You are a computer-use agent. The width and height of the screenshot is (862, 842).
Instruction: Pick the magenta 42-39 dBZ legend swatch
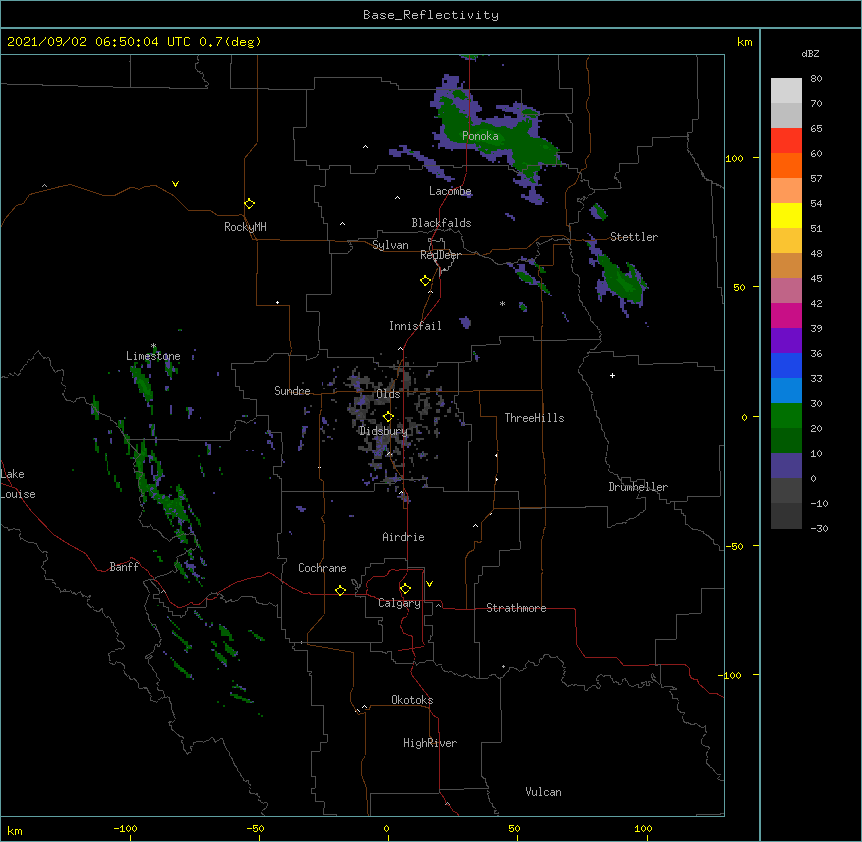pyautogui.click(x=786, y=315)
